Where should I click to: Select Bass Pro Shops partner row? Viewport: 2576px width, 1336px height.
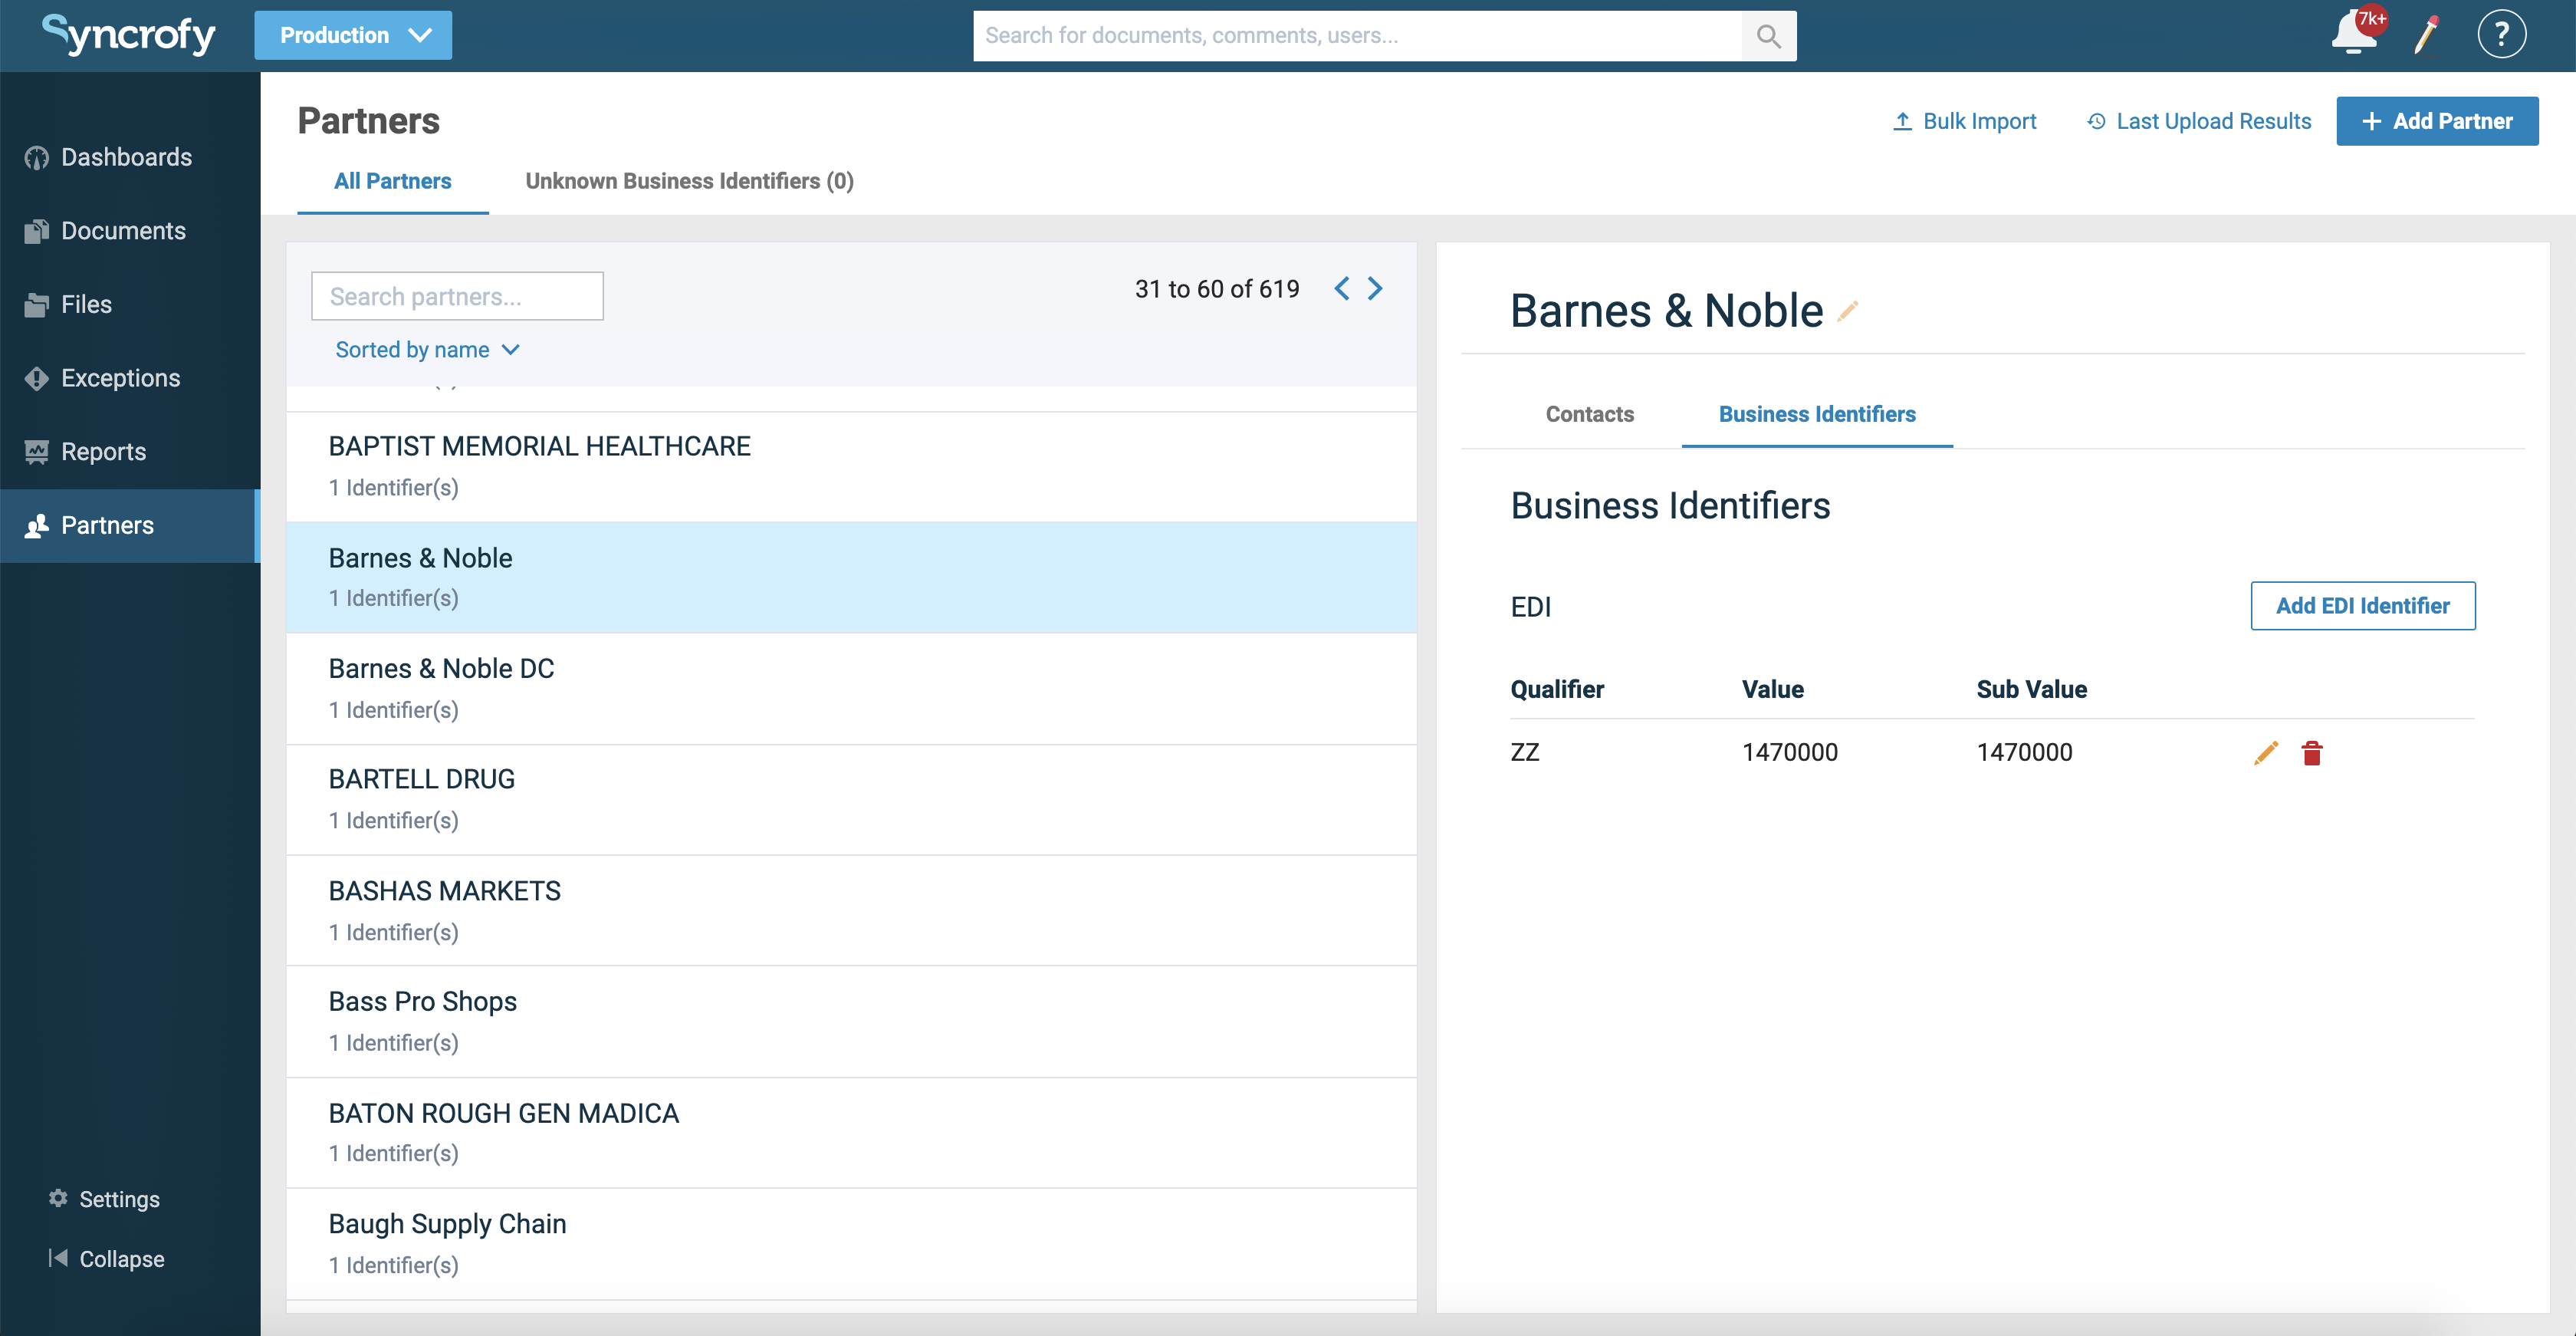pos(850,1020)
